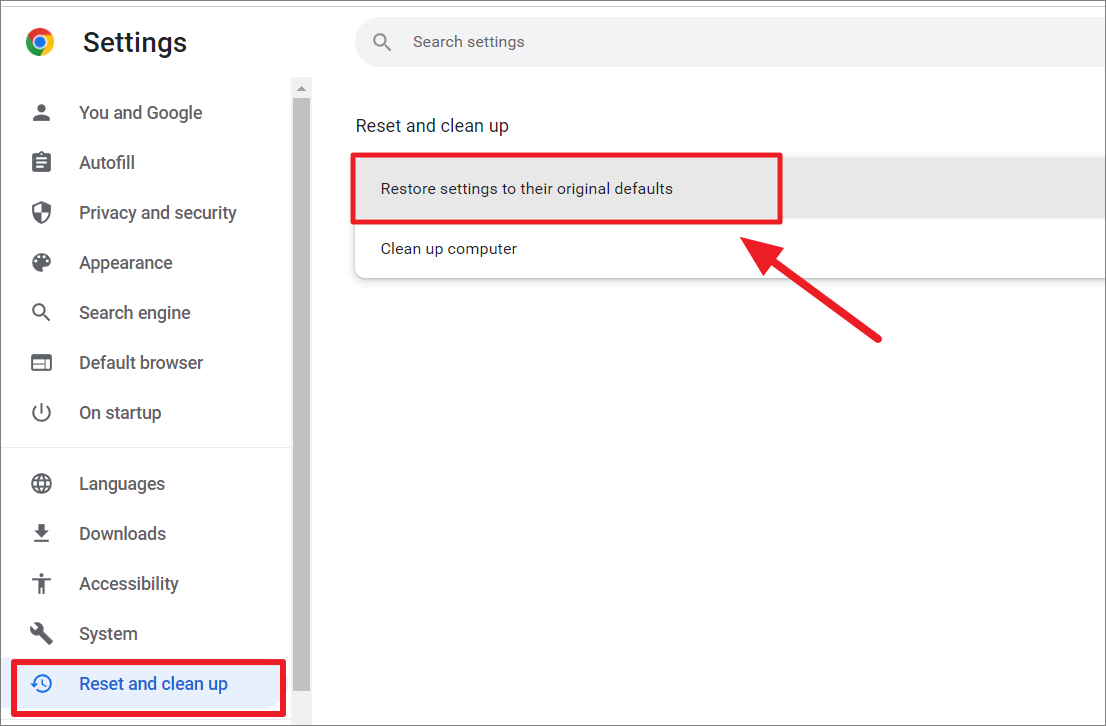Click the shield icon beside Privacy and security
This screenshot has width=1106, height=726.
click(42, 212)
